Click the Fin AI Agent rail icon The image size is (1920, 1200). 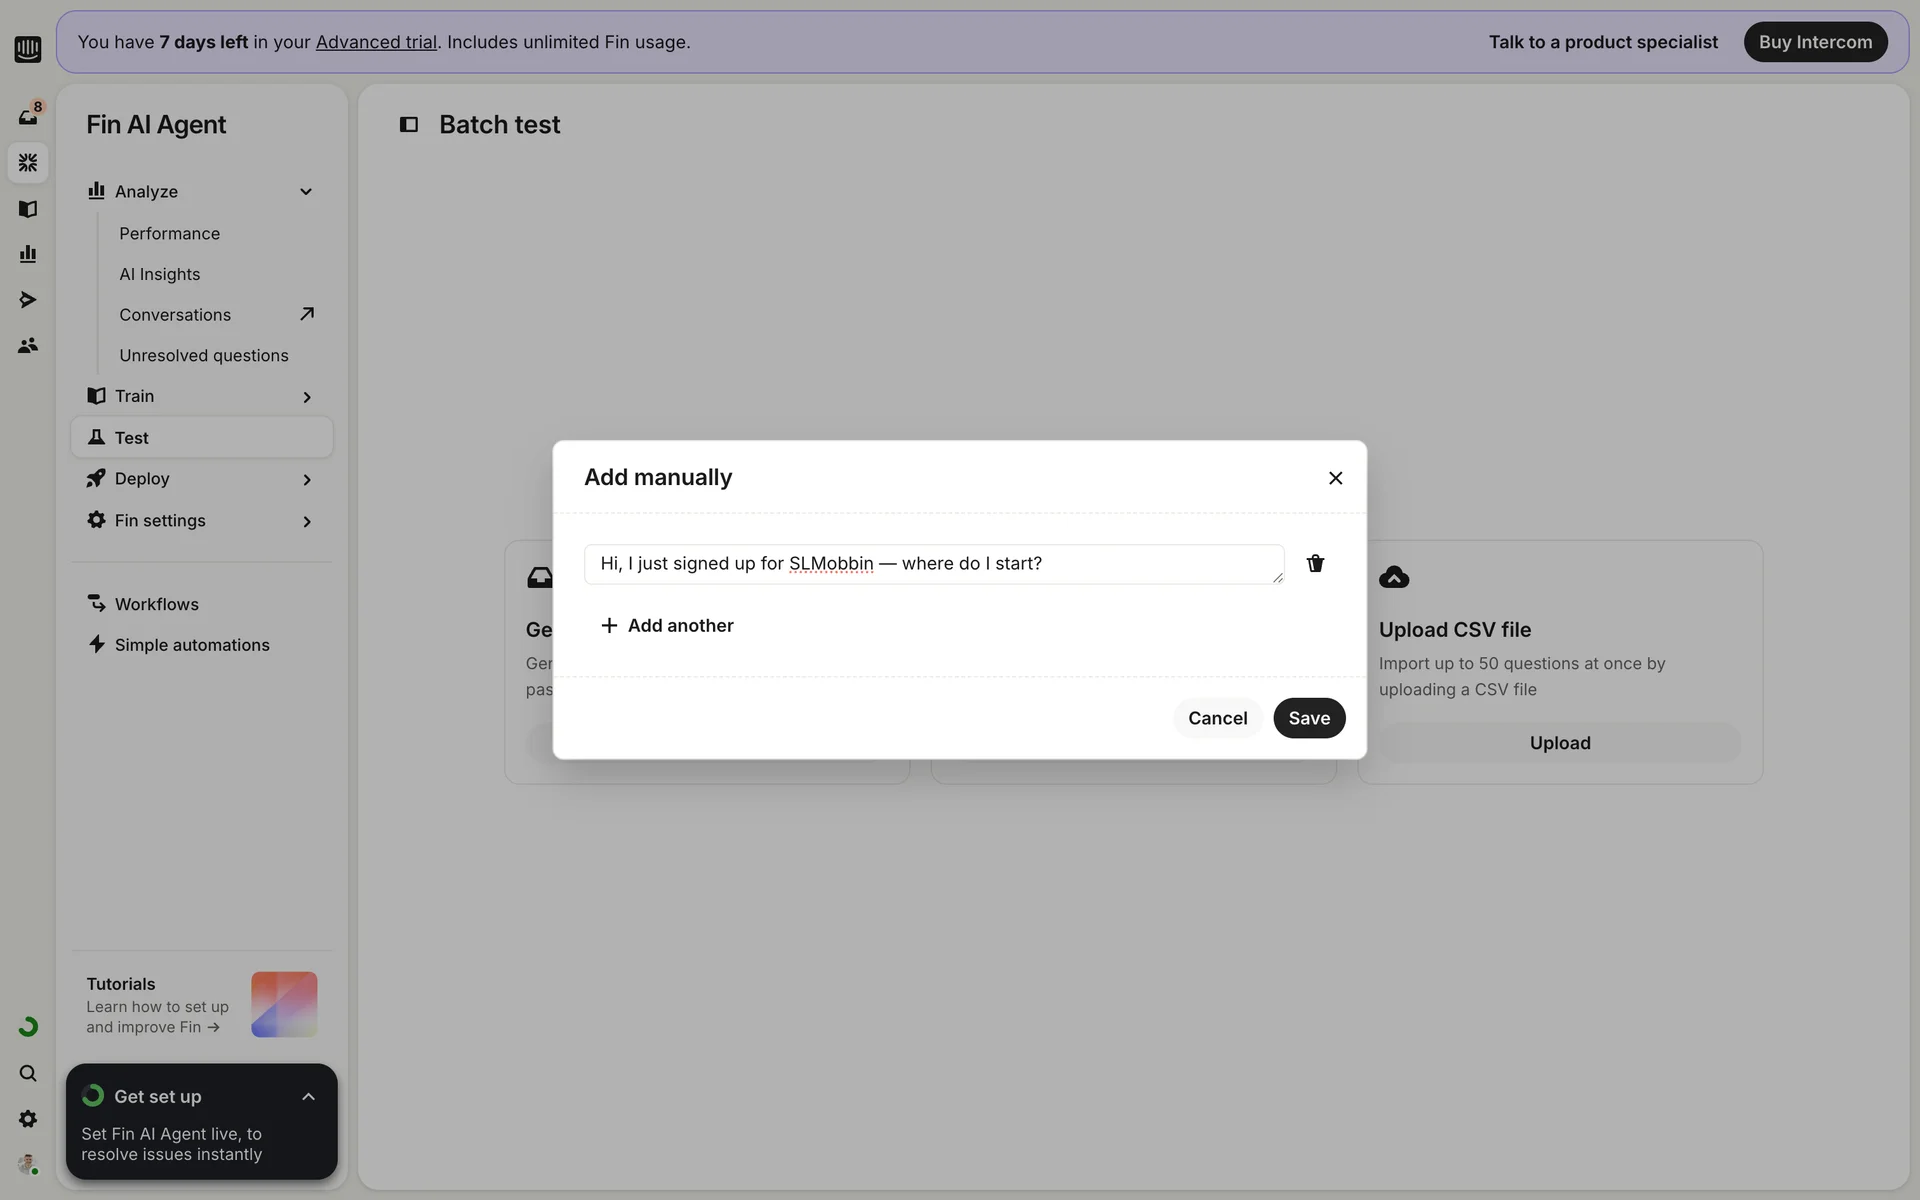tap(28, 162)
